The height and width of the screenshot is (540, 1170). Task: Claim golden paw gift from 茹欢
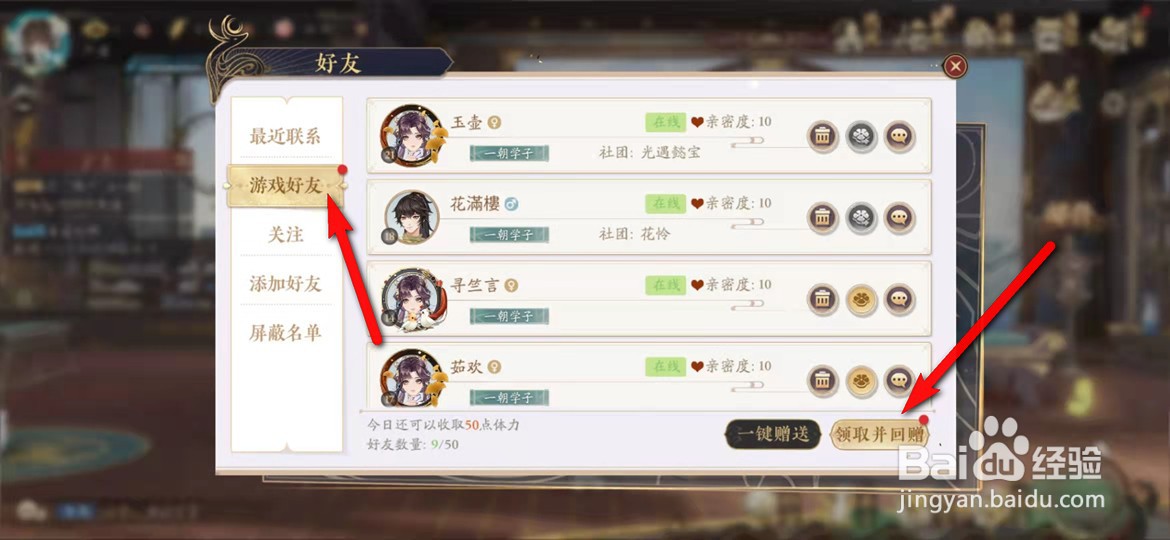click(861, 381)
